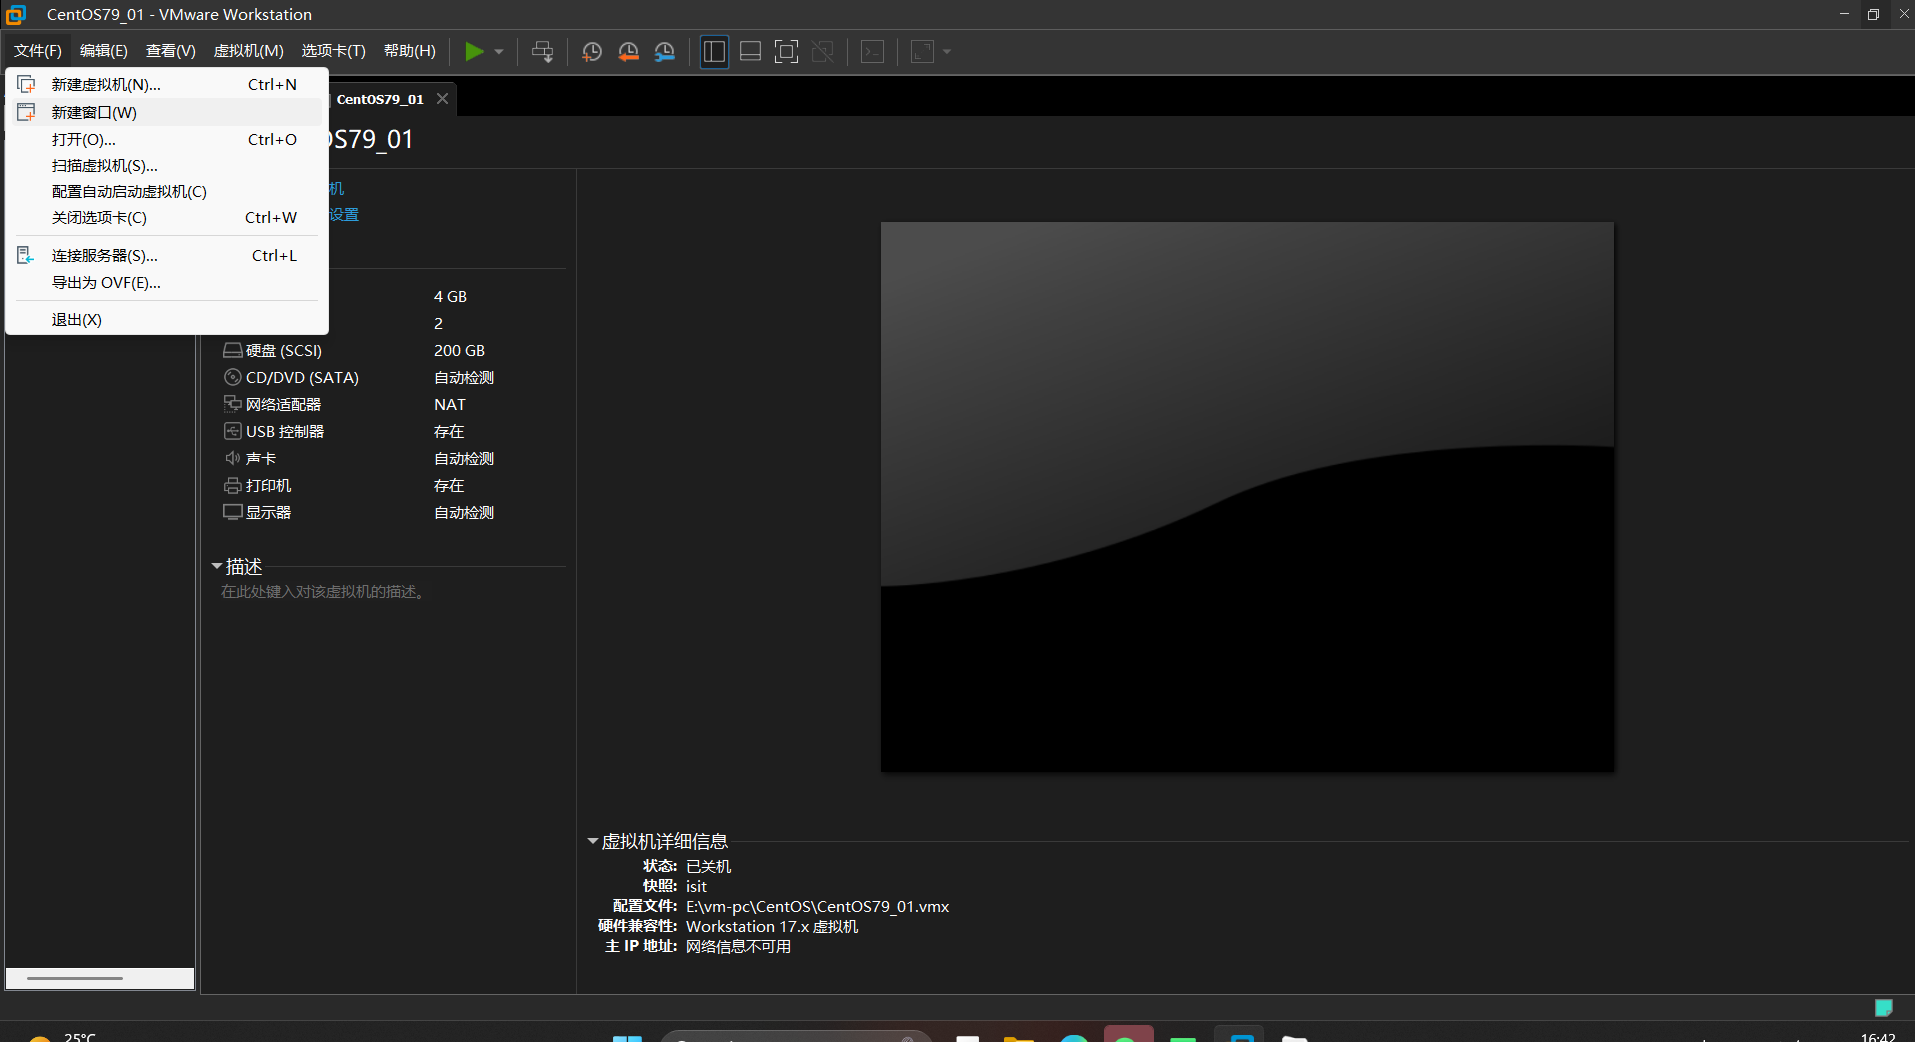
Task: Open the 选项卡(T) menu
Action: point(334,51)
